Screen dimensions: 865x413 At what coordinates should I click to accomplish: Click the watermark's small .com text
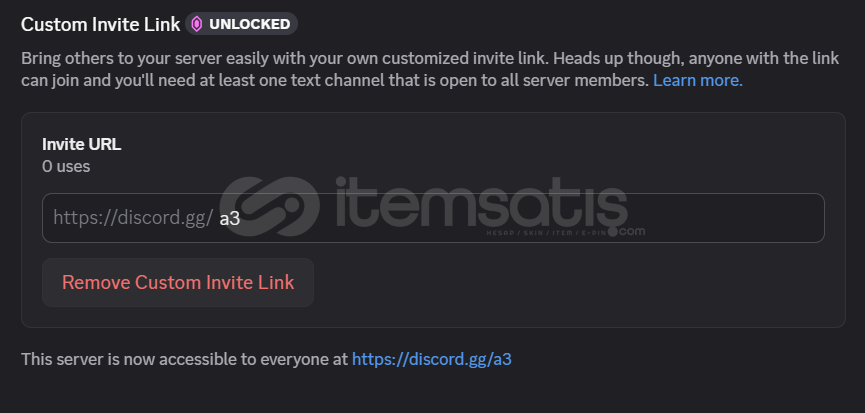point(632,231)
